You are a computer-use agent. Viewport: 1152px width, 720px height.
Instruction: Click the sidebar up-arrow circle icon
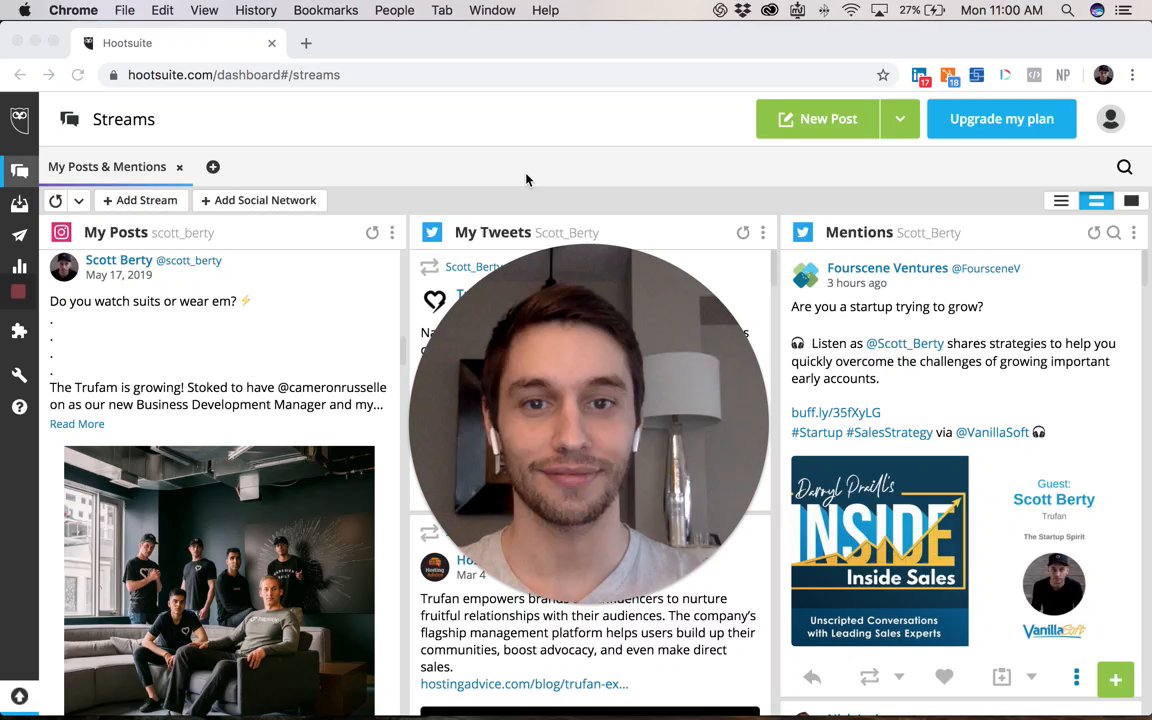point(19,696)
